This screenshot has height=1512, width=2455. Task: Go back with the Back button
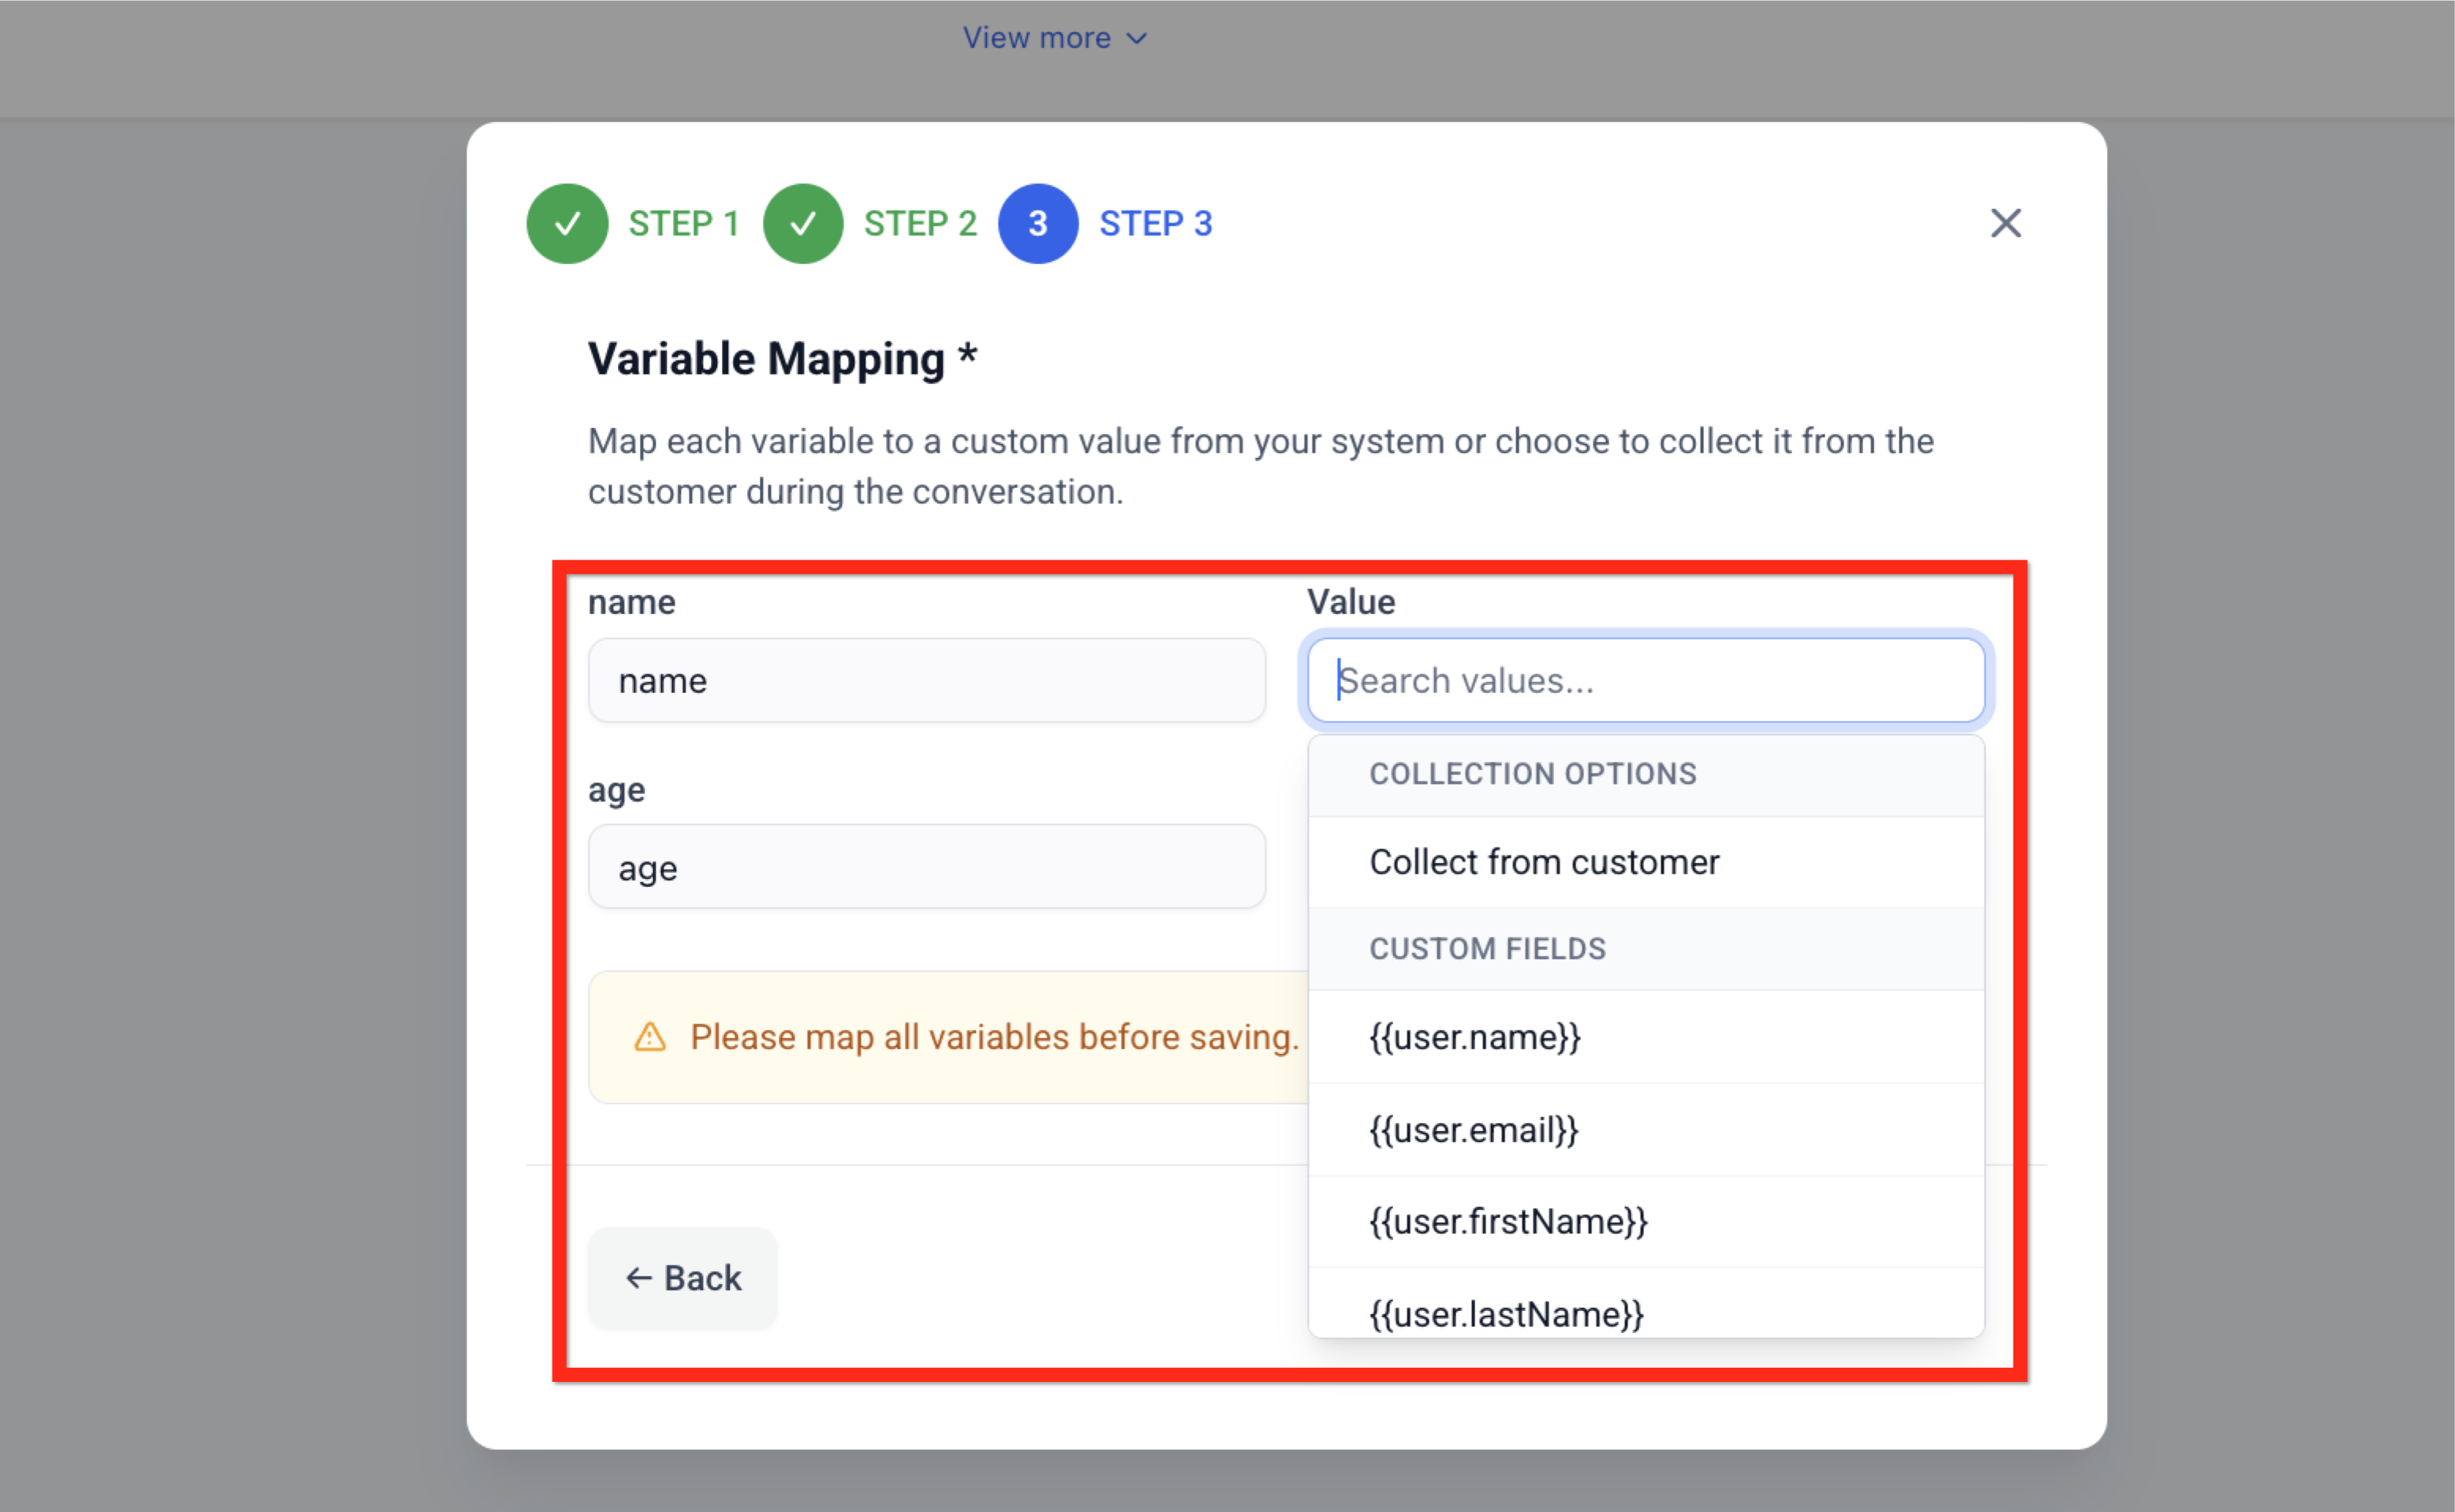point(683,1278)
